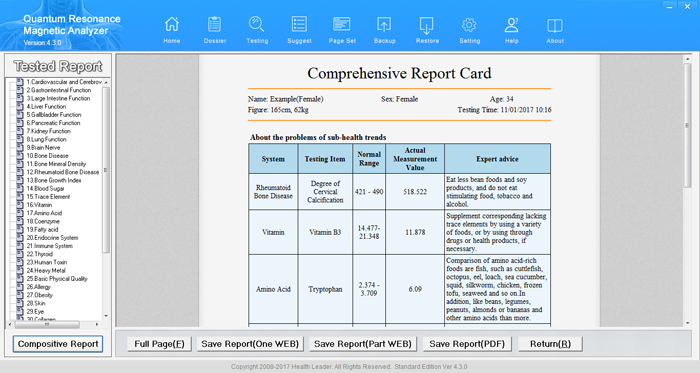Click document icon beside Kidney Function

[20, 131]
